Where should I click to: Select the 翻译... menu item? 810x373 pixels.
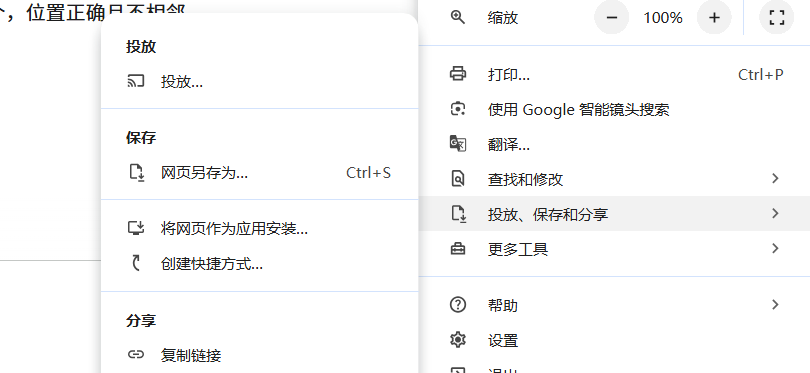click(614, 144)
